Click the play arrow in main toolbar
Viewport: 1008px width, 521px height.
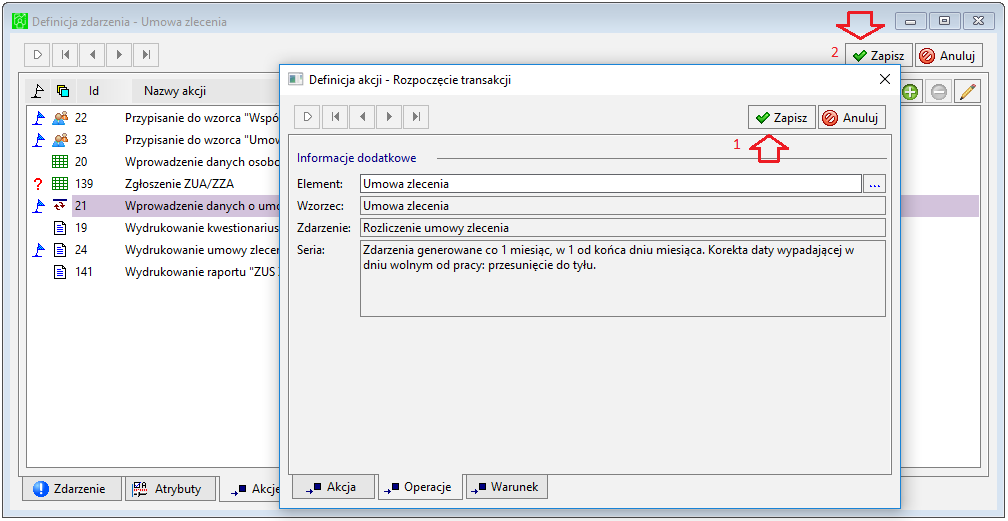(38, 55)
